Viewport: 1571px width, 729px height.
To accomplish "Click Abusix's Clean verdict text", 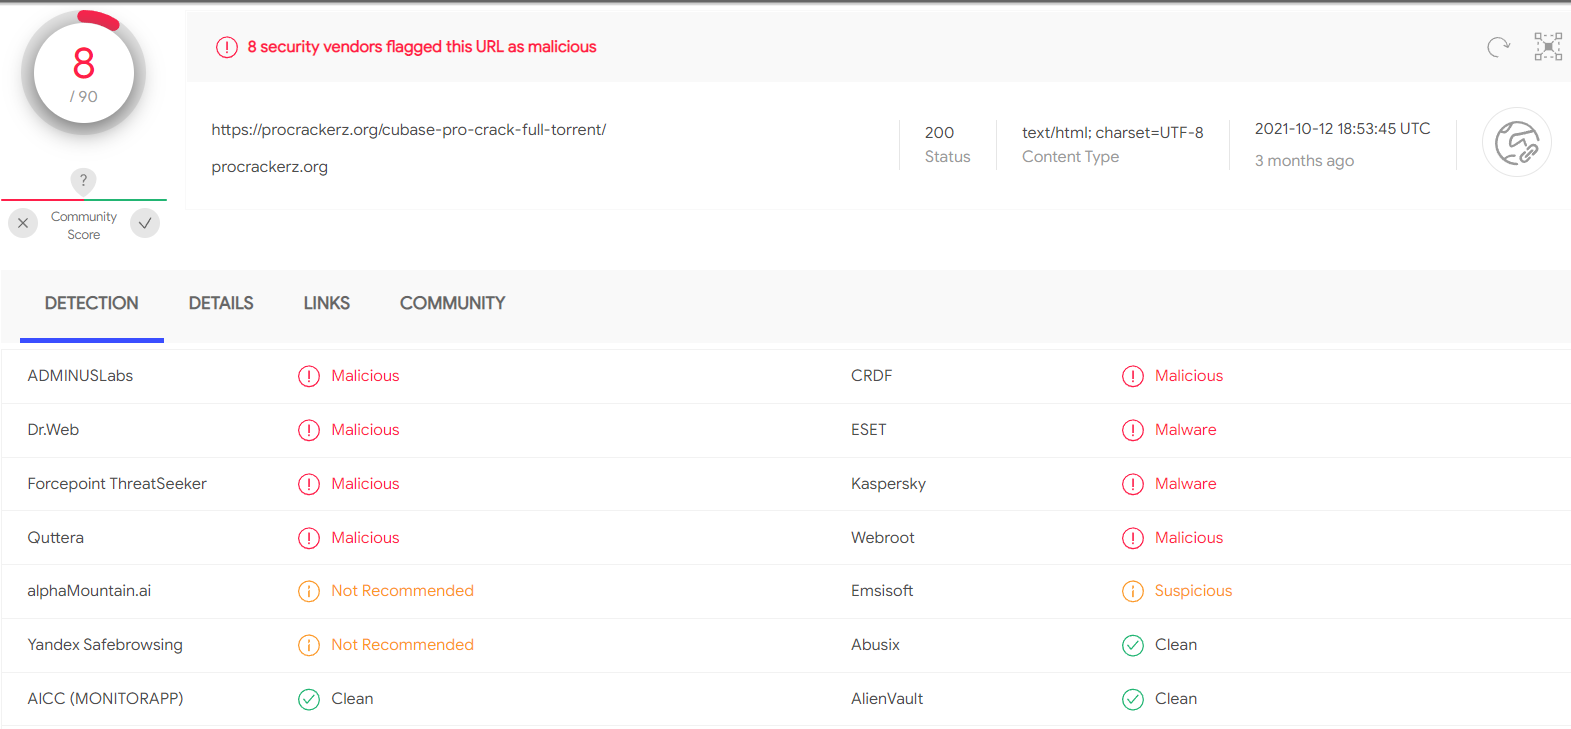I will pos(1176,645).
